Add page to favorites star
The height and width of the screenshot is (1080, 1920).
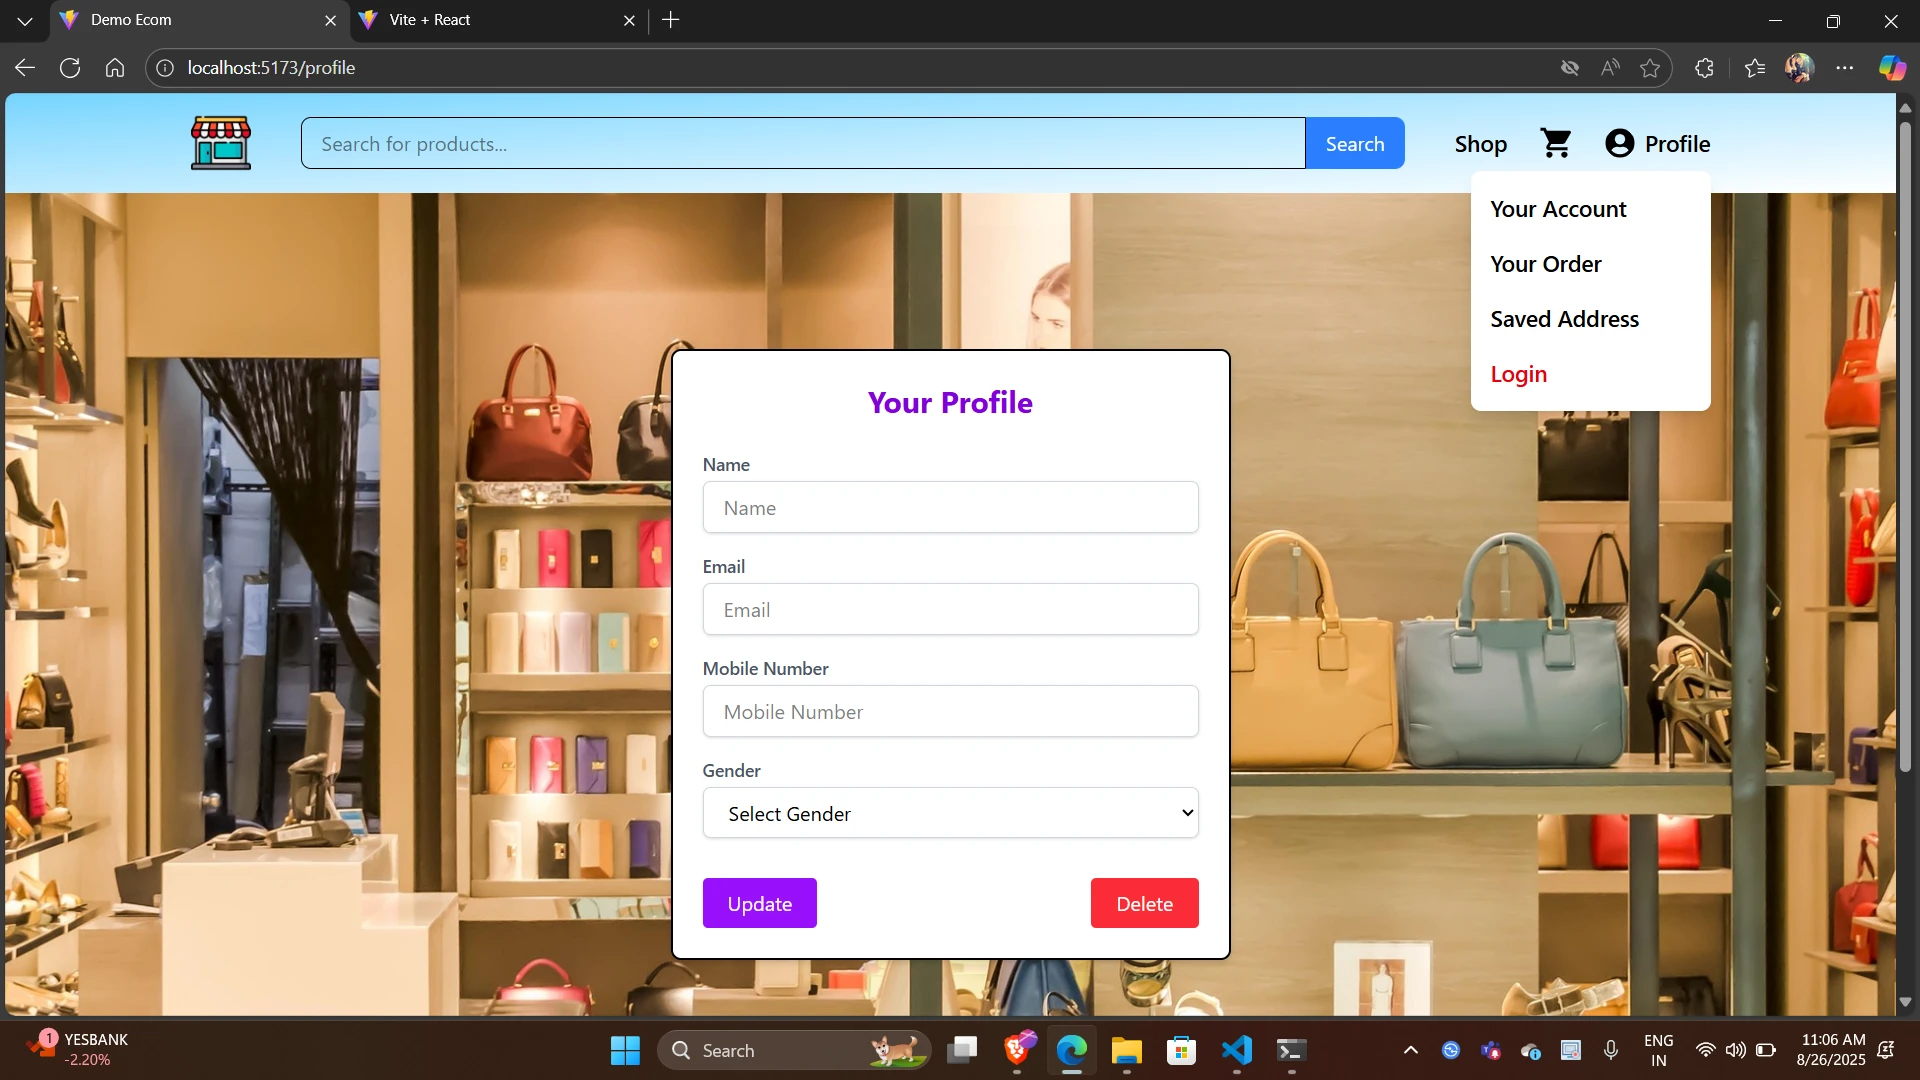point(1650,68)
